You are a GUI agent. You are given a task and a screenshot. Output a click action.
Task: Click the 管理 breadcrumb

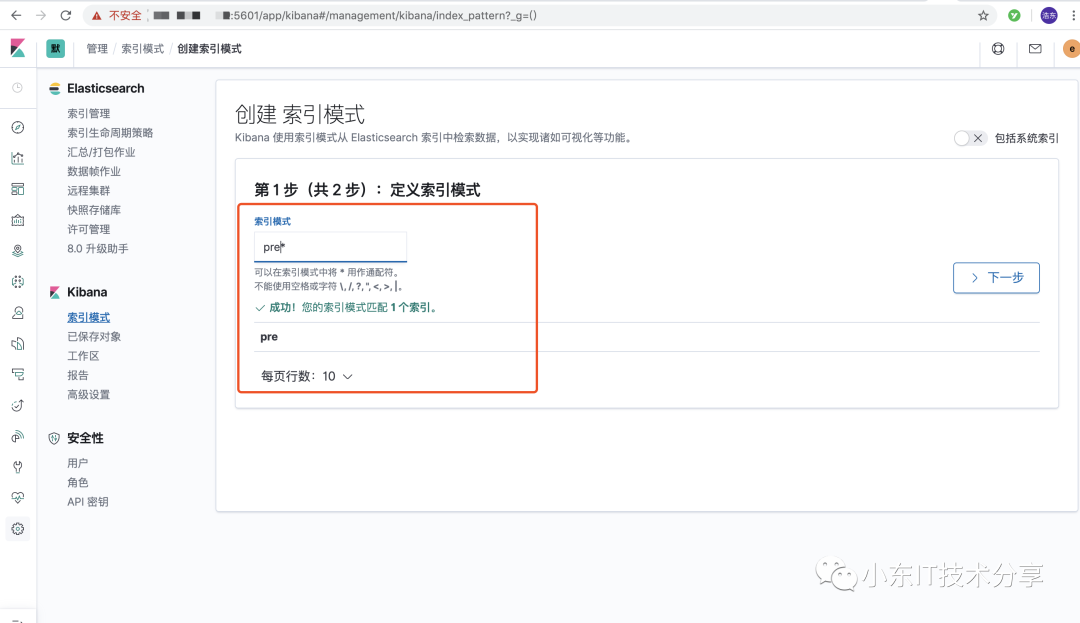point(97,49)
